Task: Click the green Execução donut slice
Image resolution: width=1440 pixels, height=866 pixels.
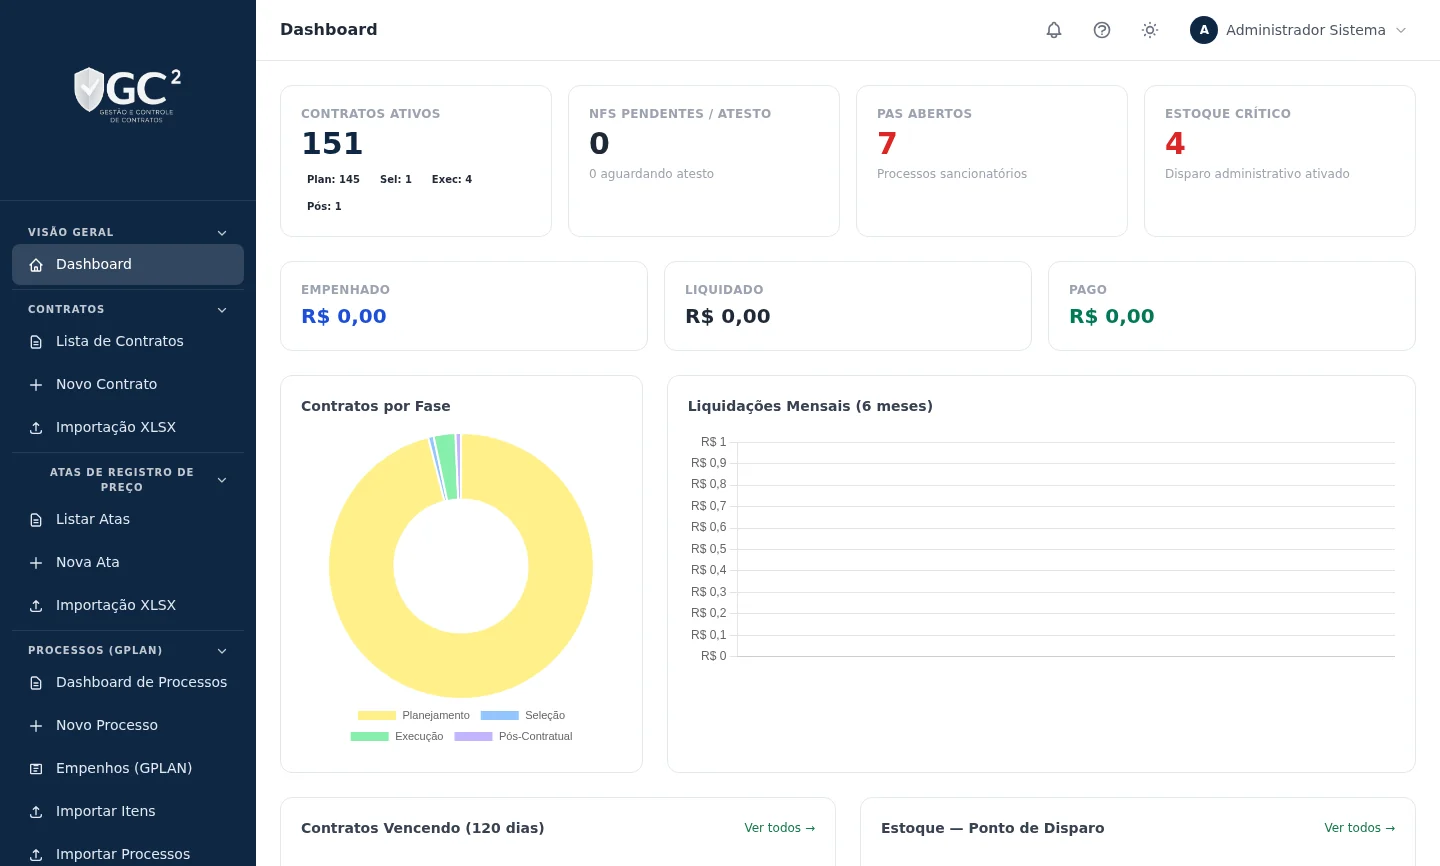Action: coord(446,467)
